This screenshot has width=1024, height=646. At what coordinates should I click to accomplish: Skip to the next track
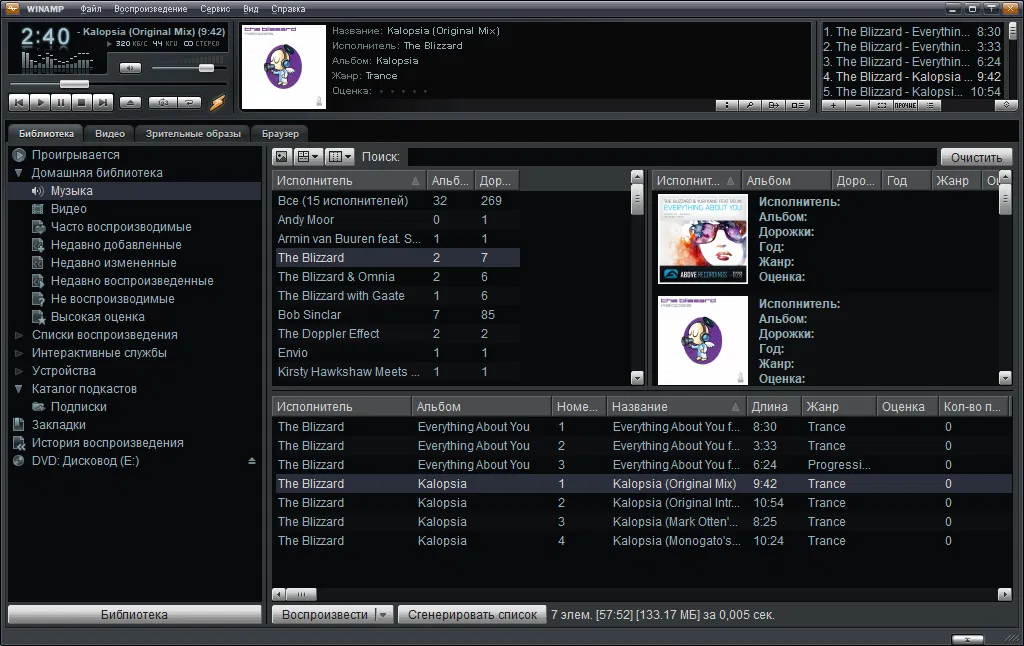(103, 103)
